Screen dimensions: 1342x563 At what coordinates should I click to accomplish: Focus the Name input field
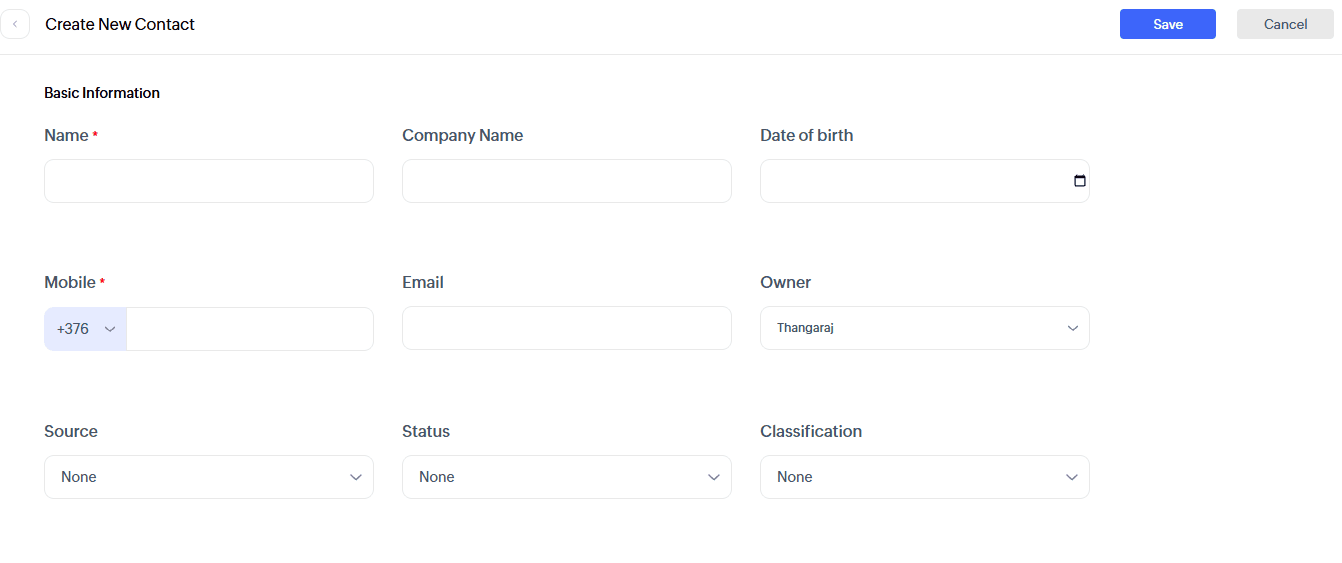click(x=209, y=181)
